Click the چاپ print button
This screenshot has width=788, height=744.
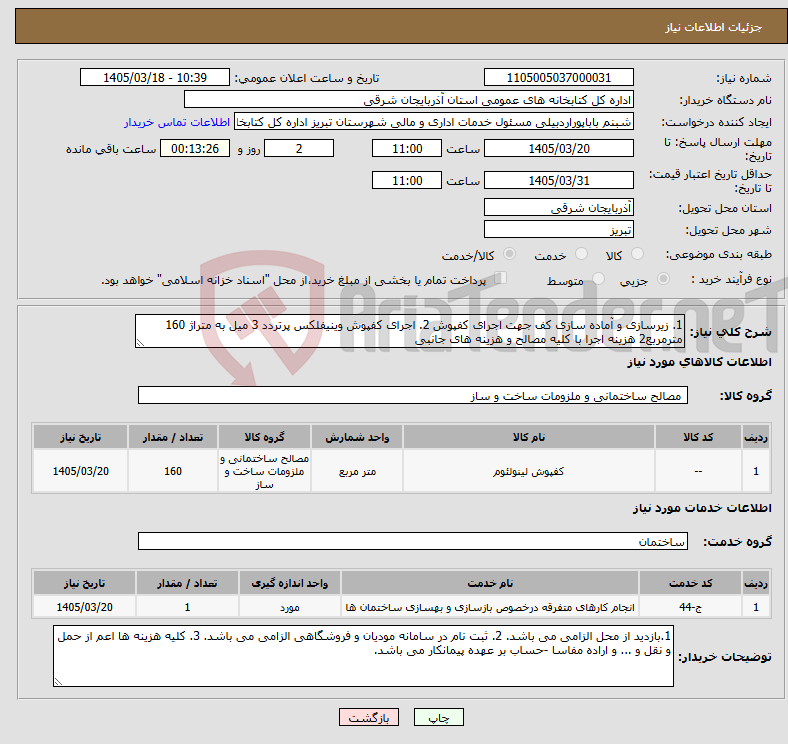tap(439, 717)
